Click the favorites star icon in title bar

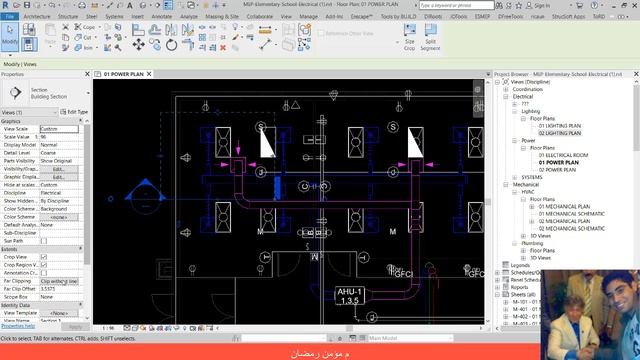click(x=518, y=5)
